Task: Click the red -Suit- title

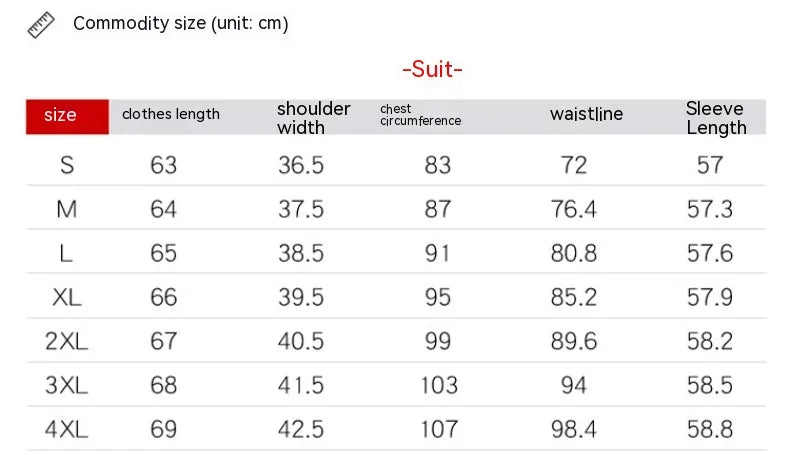Action: [432, 69]
